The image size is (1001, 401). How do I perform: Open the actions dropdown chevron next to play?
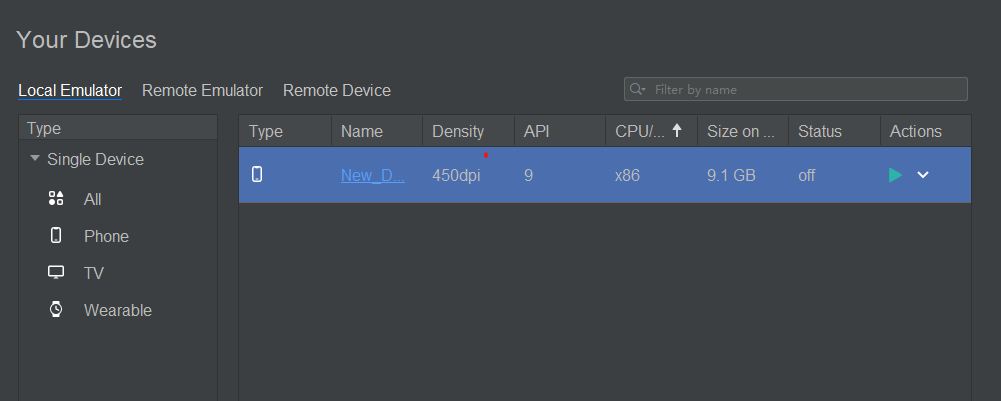tap(922, 175)
